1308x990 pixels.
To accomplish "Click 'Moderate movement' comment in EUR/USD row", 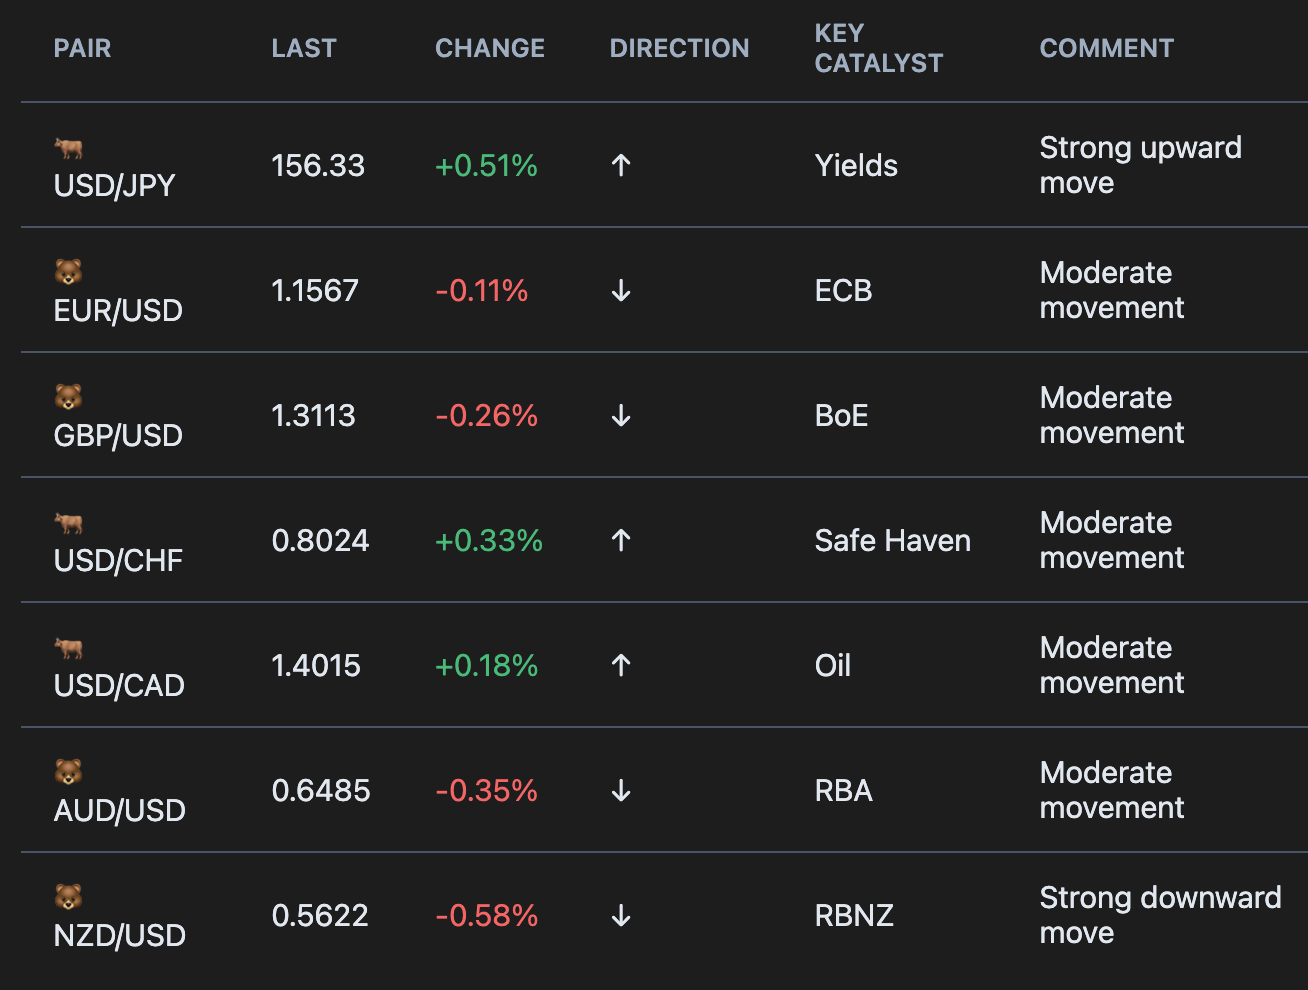I will tap(1112, 291).
